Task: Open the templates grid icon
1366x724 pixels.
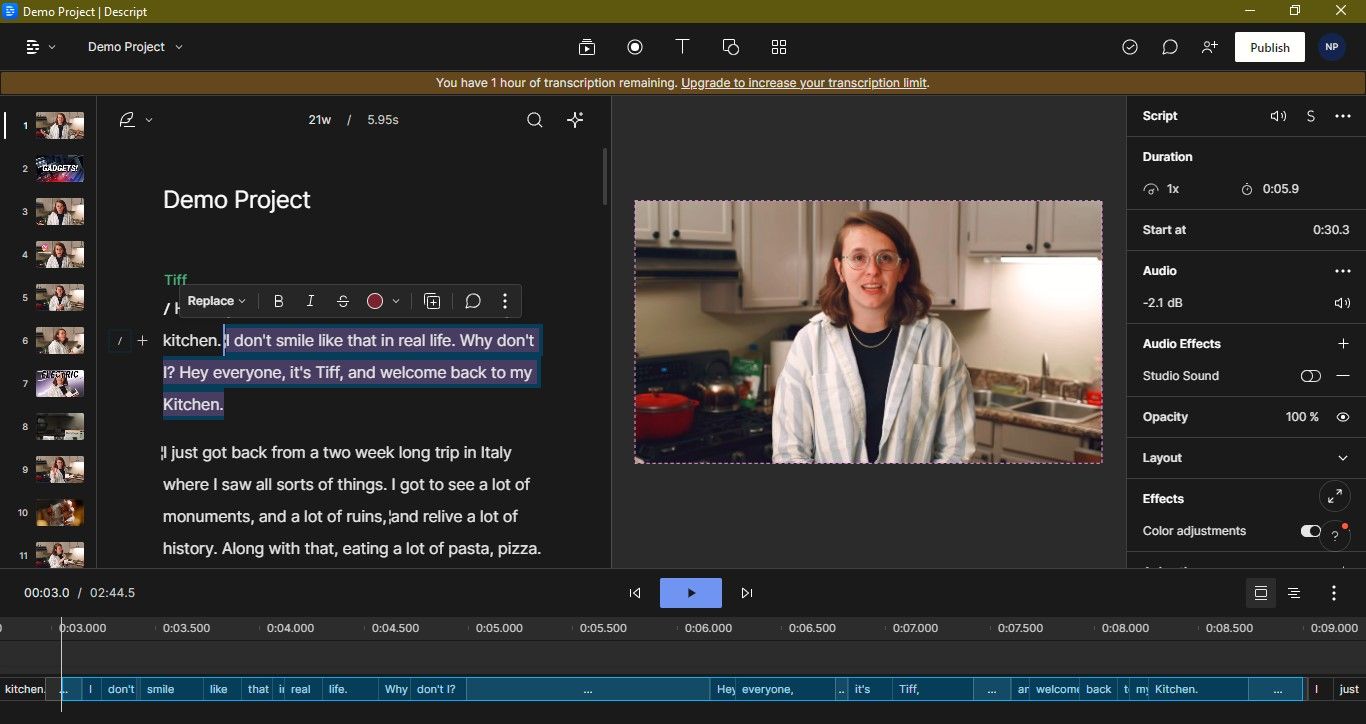Action: click(779, 47)
